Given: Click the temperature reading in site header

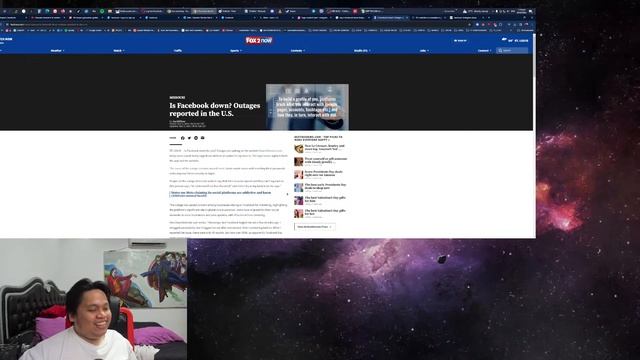Looking at the screenshot, I should 511,41.
